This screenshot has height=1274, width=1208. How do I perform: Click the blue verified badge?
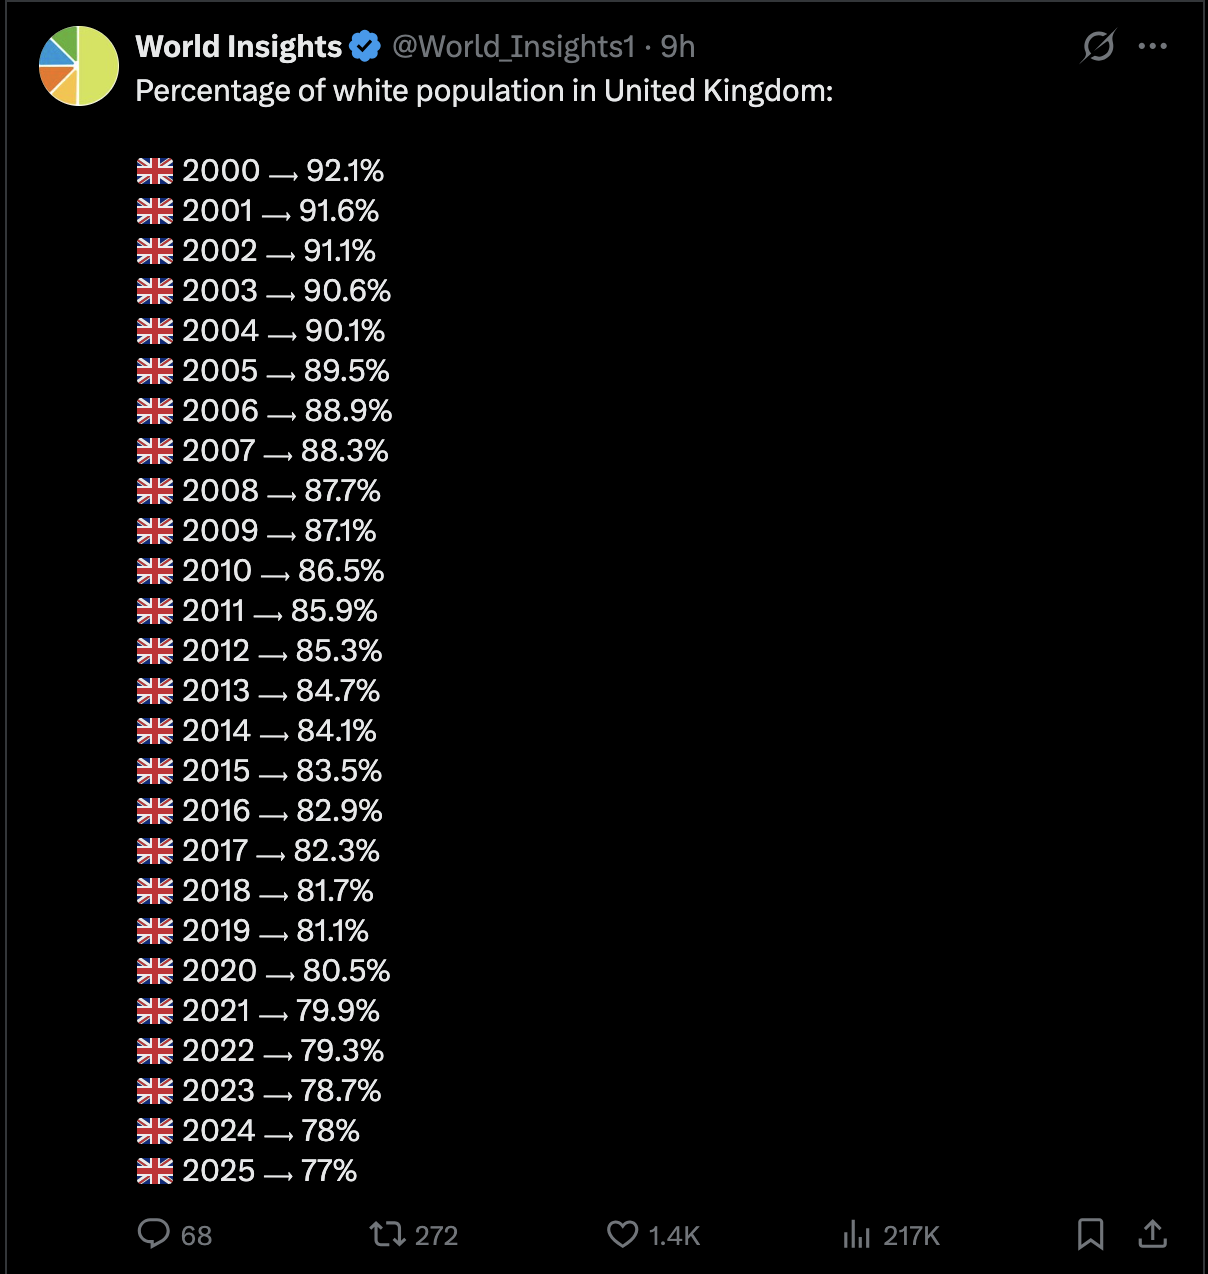(365, 46)
